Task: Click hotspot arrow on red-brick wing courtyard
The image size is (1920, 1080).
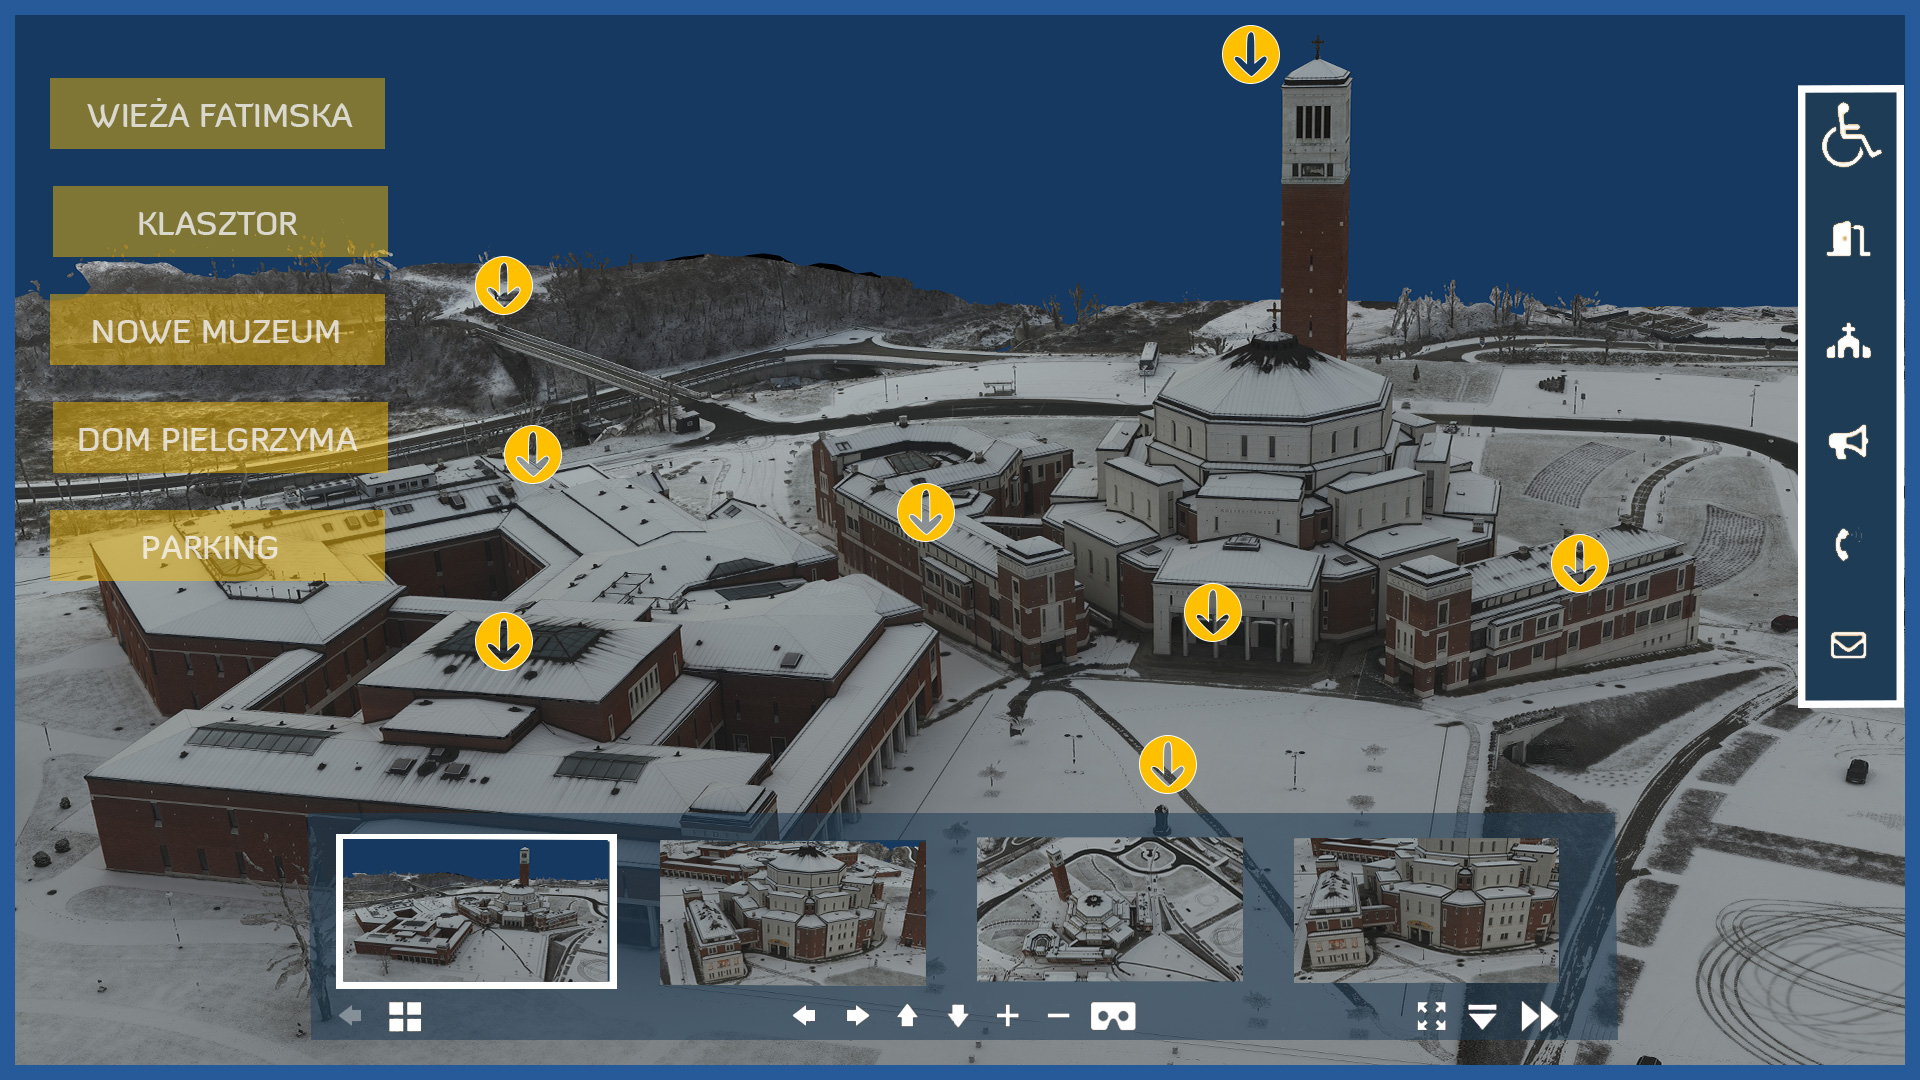Action: tap(925, 513)
